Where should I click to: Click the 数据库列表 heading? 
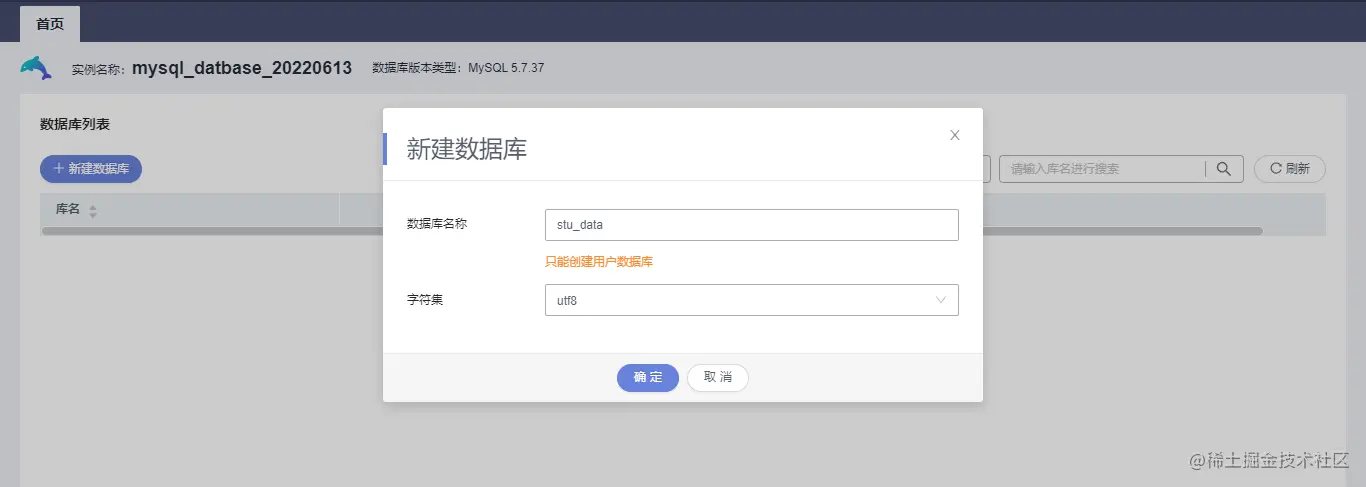(x=75, y=124)
